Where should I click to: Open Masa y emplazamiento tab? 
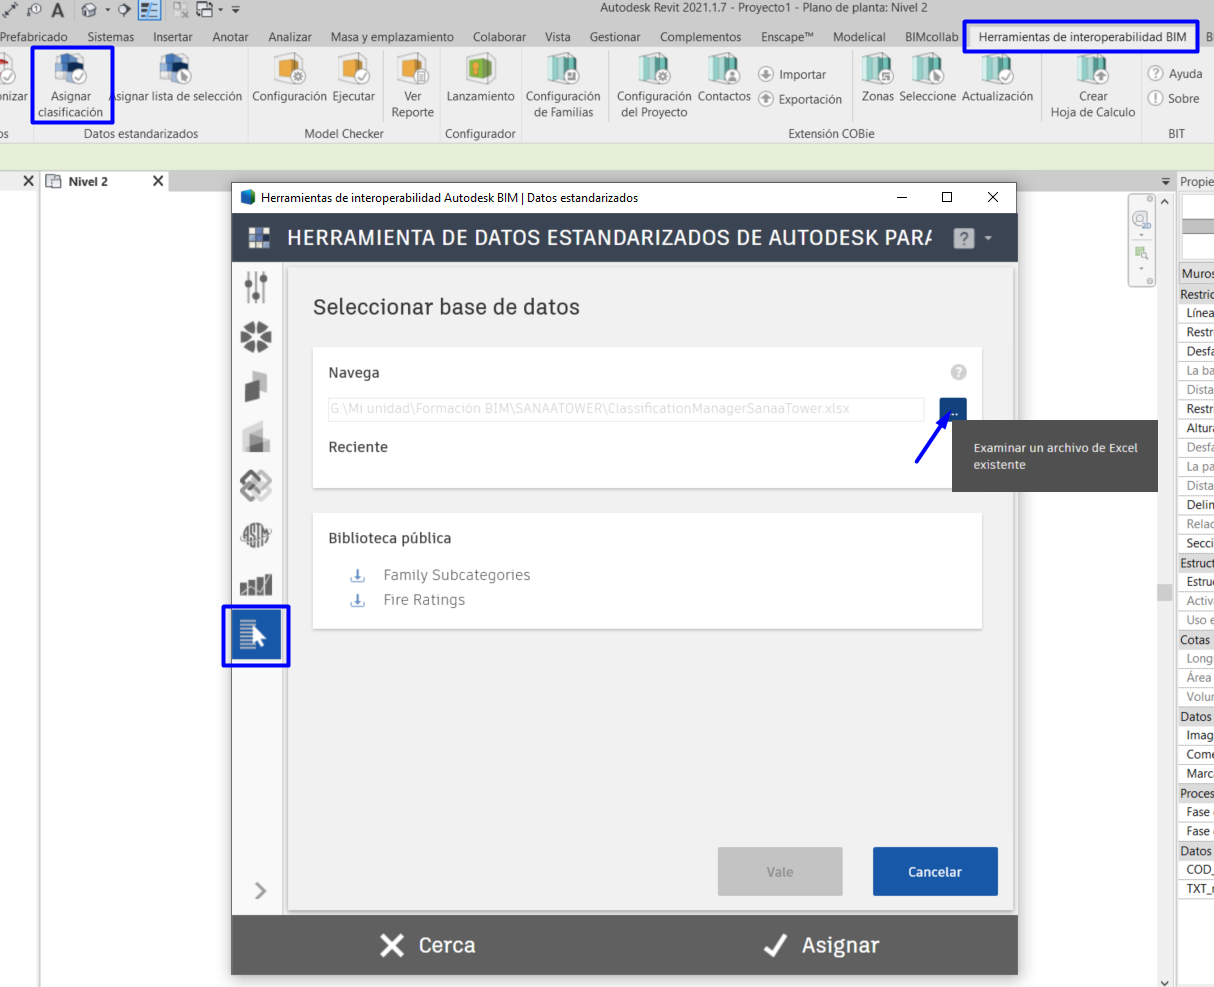(x=392, y=37)
